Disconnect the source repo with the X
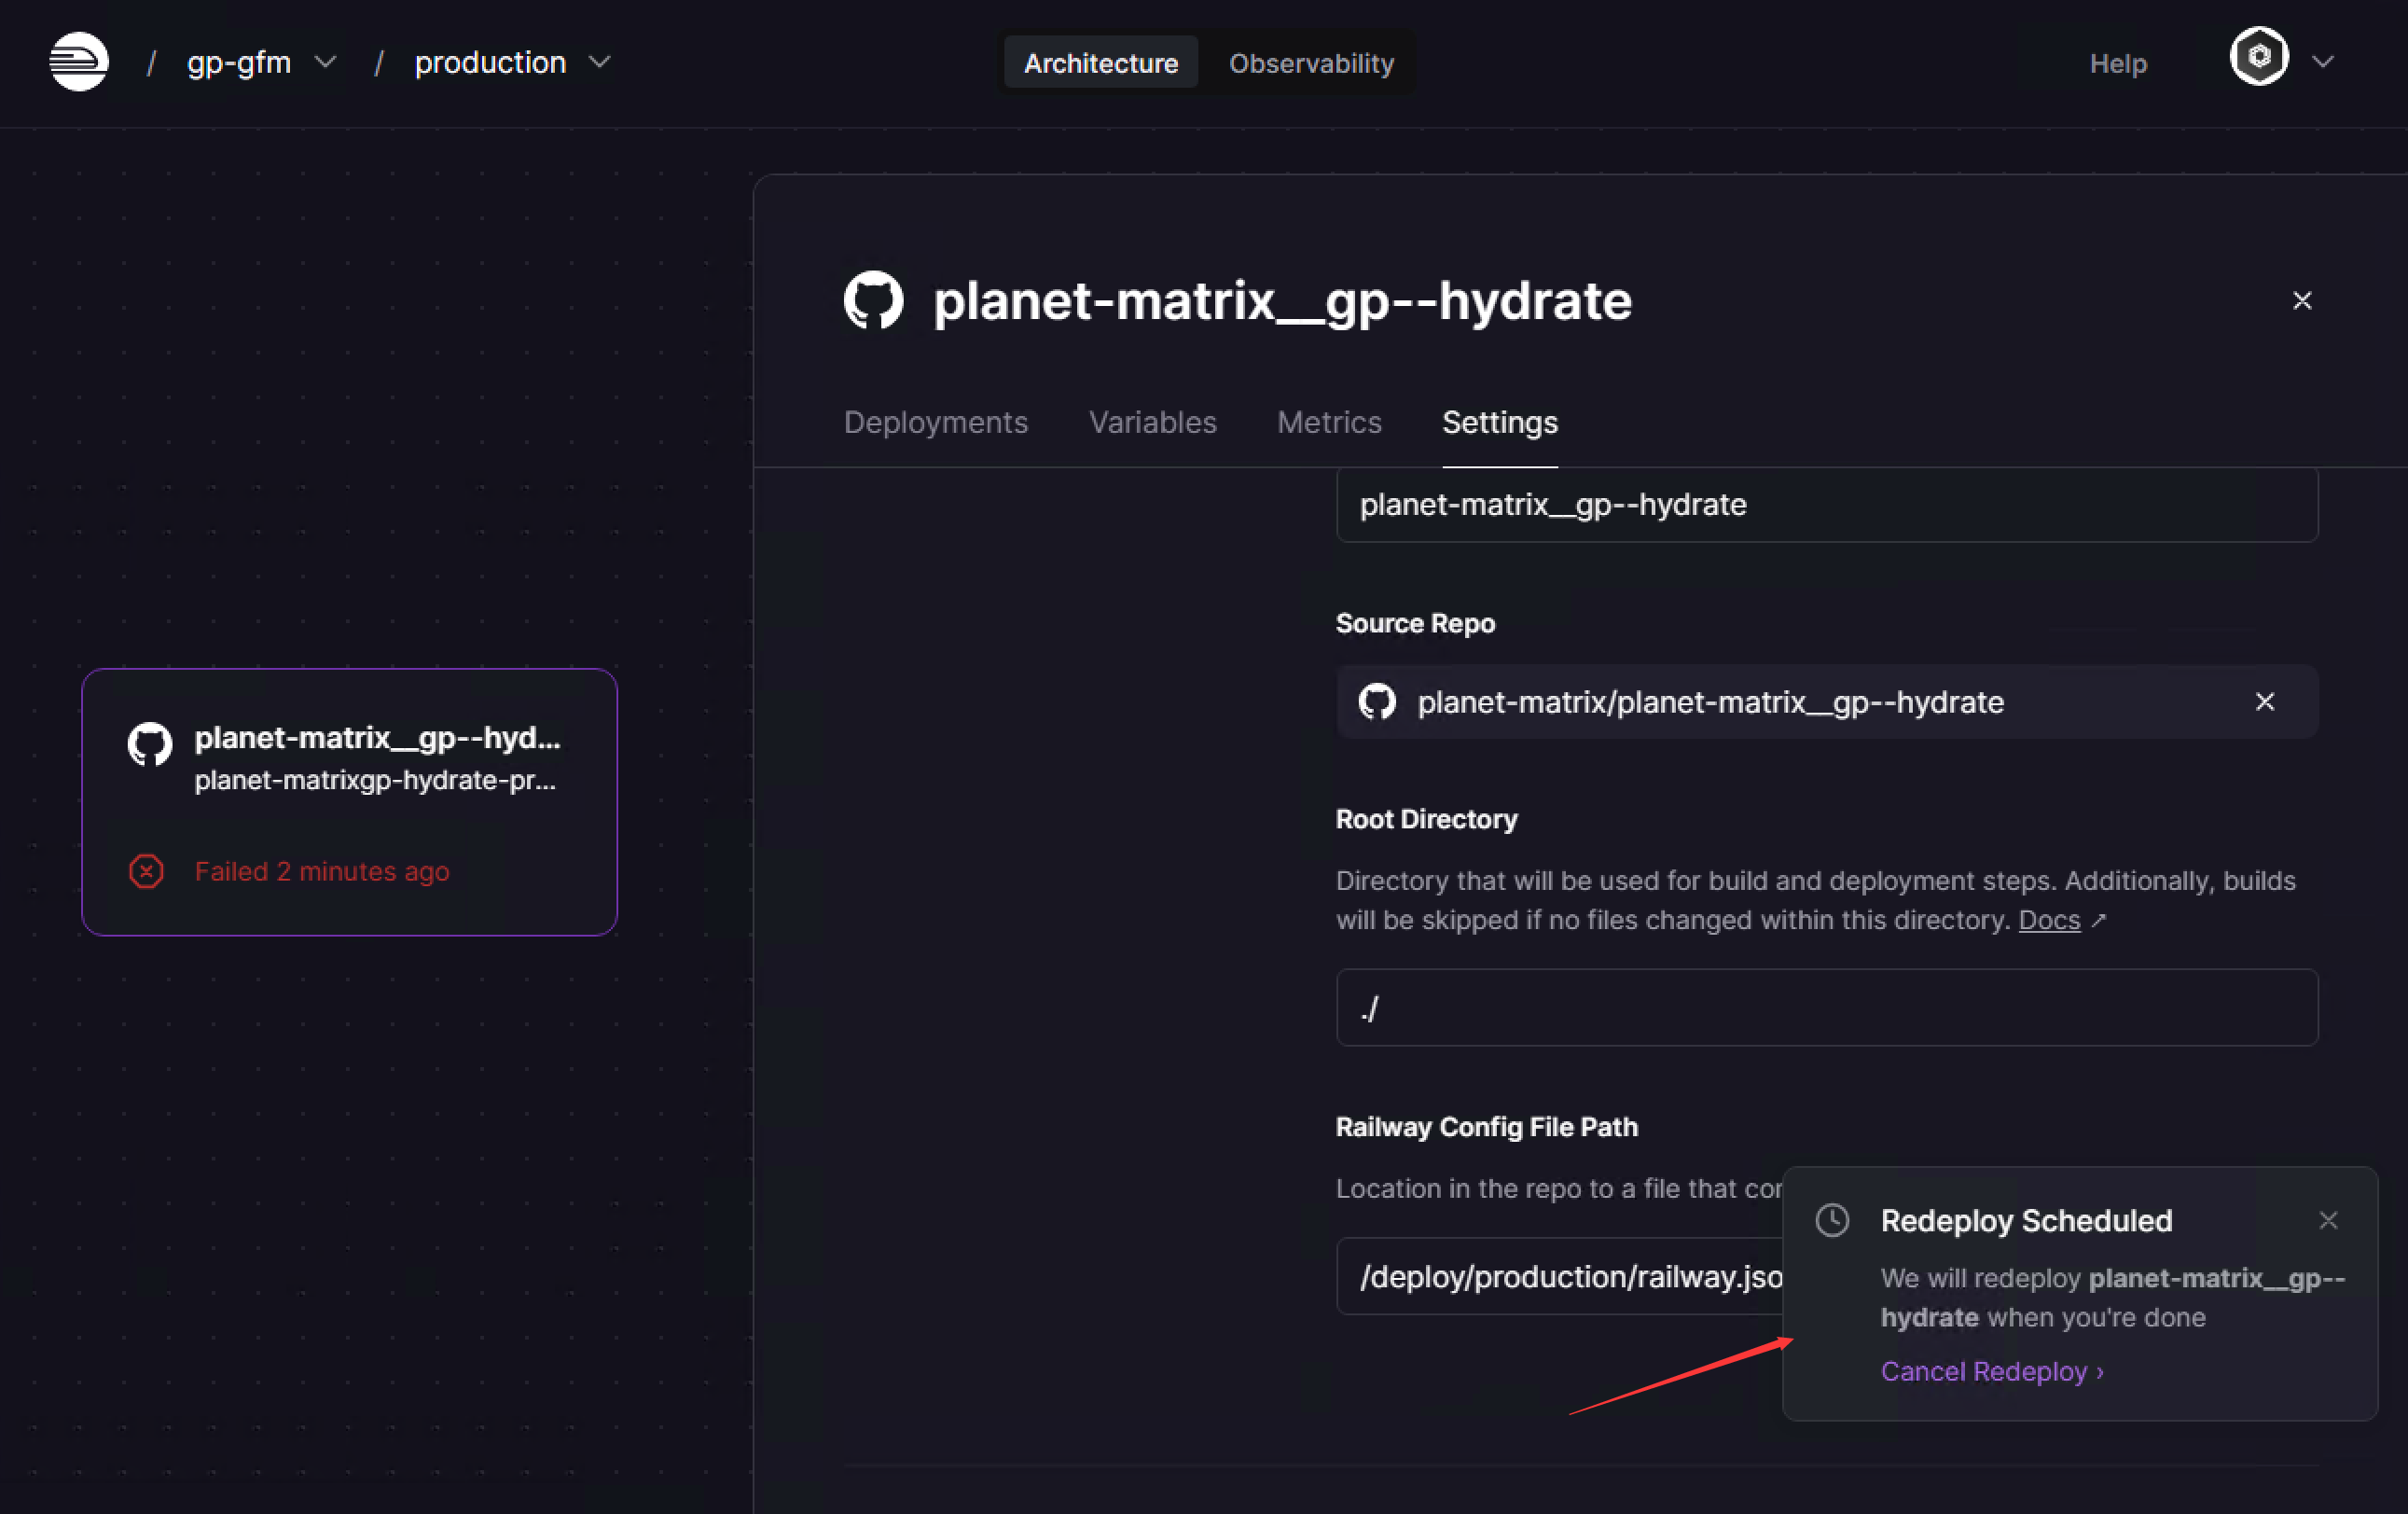The image size is (2408, 1514). 2264,702
